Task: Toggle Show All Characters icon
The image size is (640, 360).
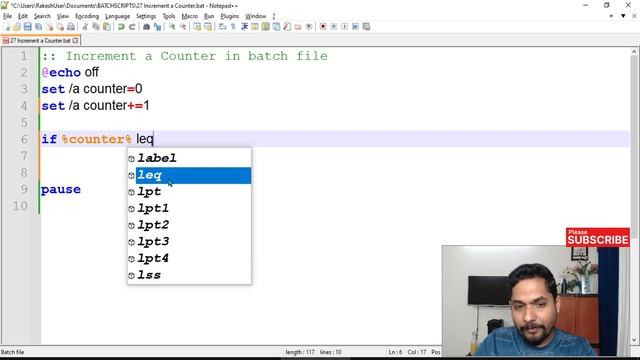Action: click(x=233, y=27)
